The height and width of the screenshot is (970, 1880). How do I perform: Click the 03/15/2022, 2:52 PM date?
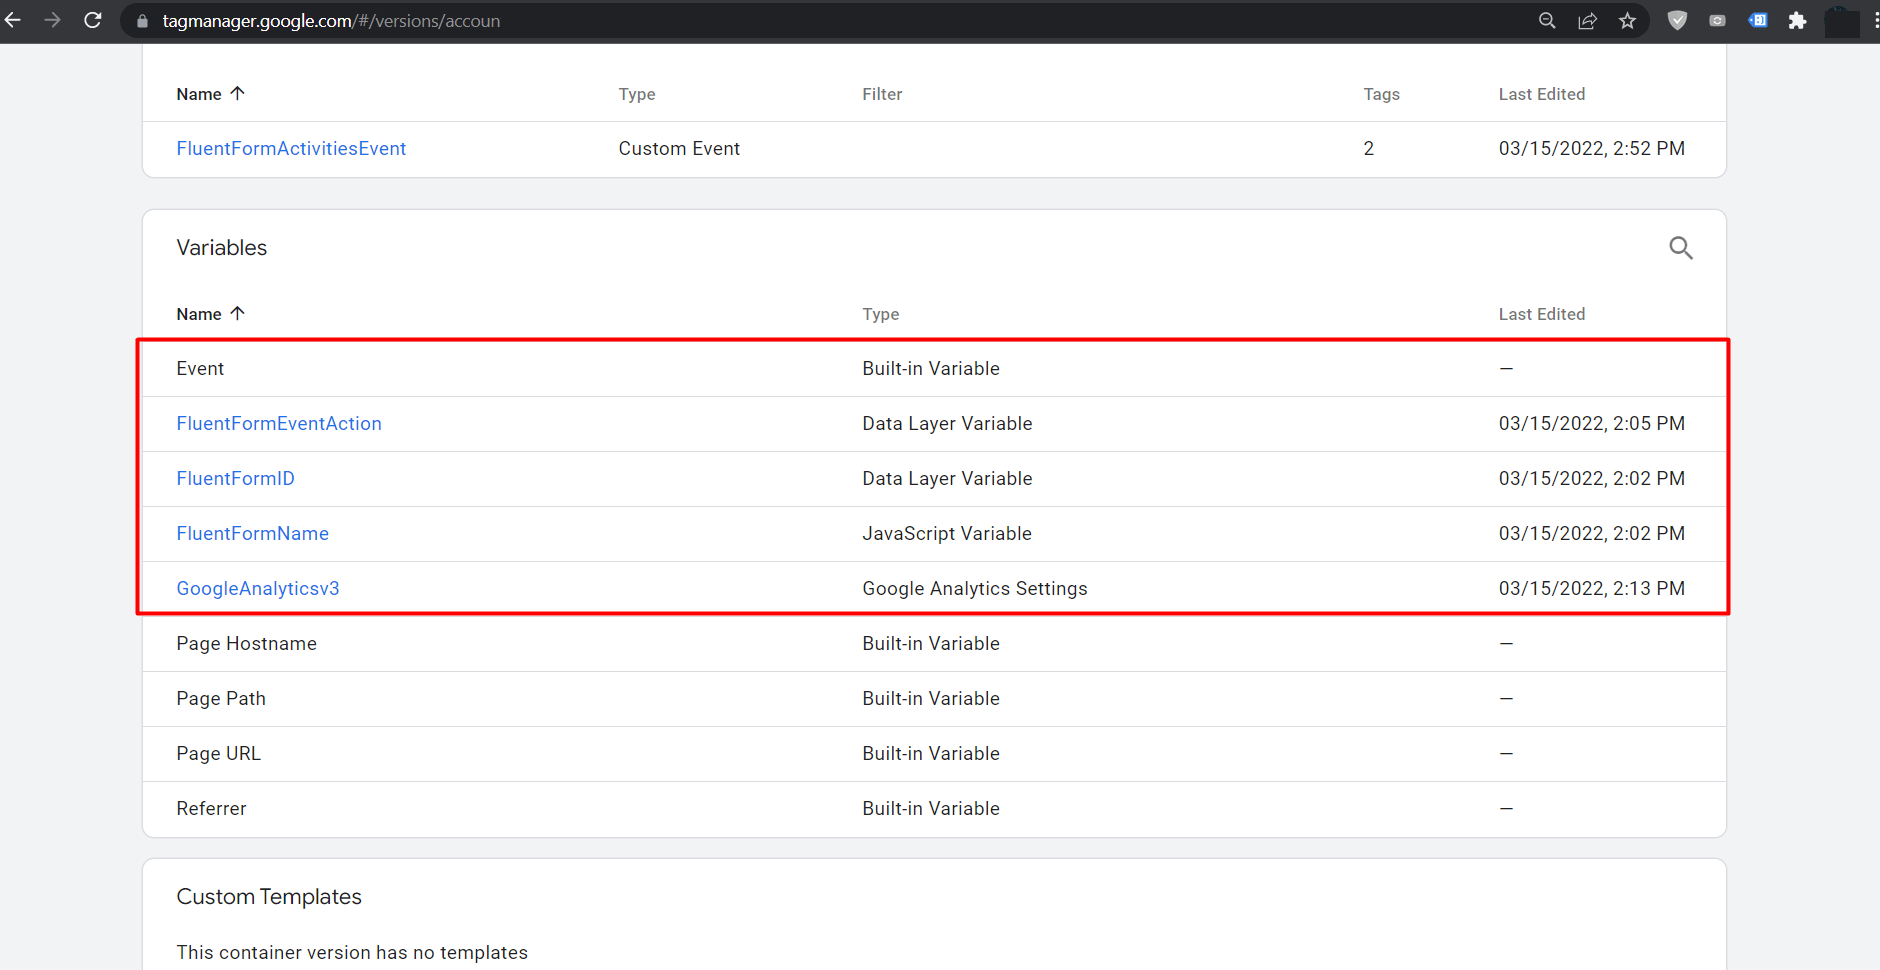(1591, 148)
